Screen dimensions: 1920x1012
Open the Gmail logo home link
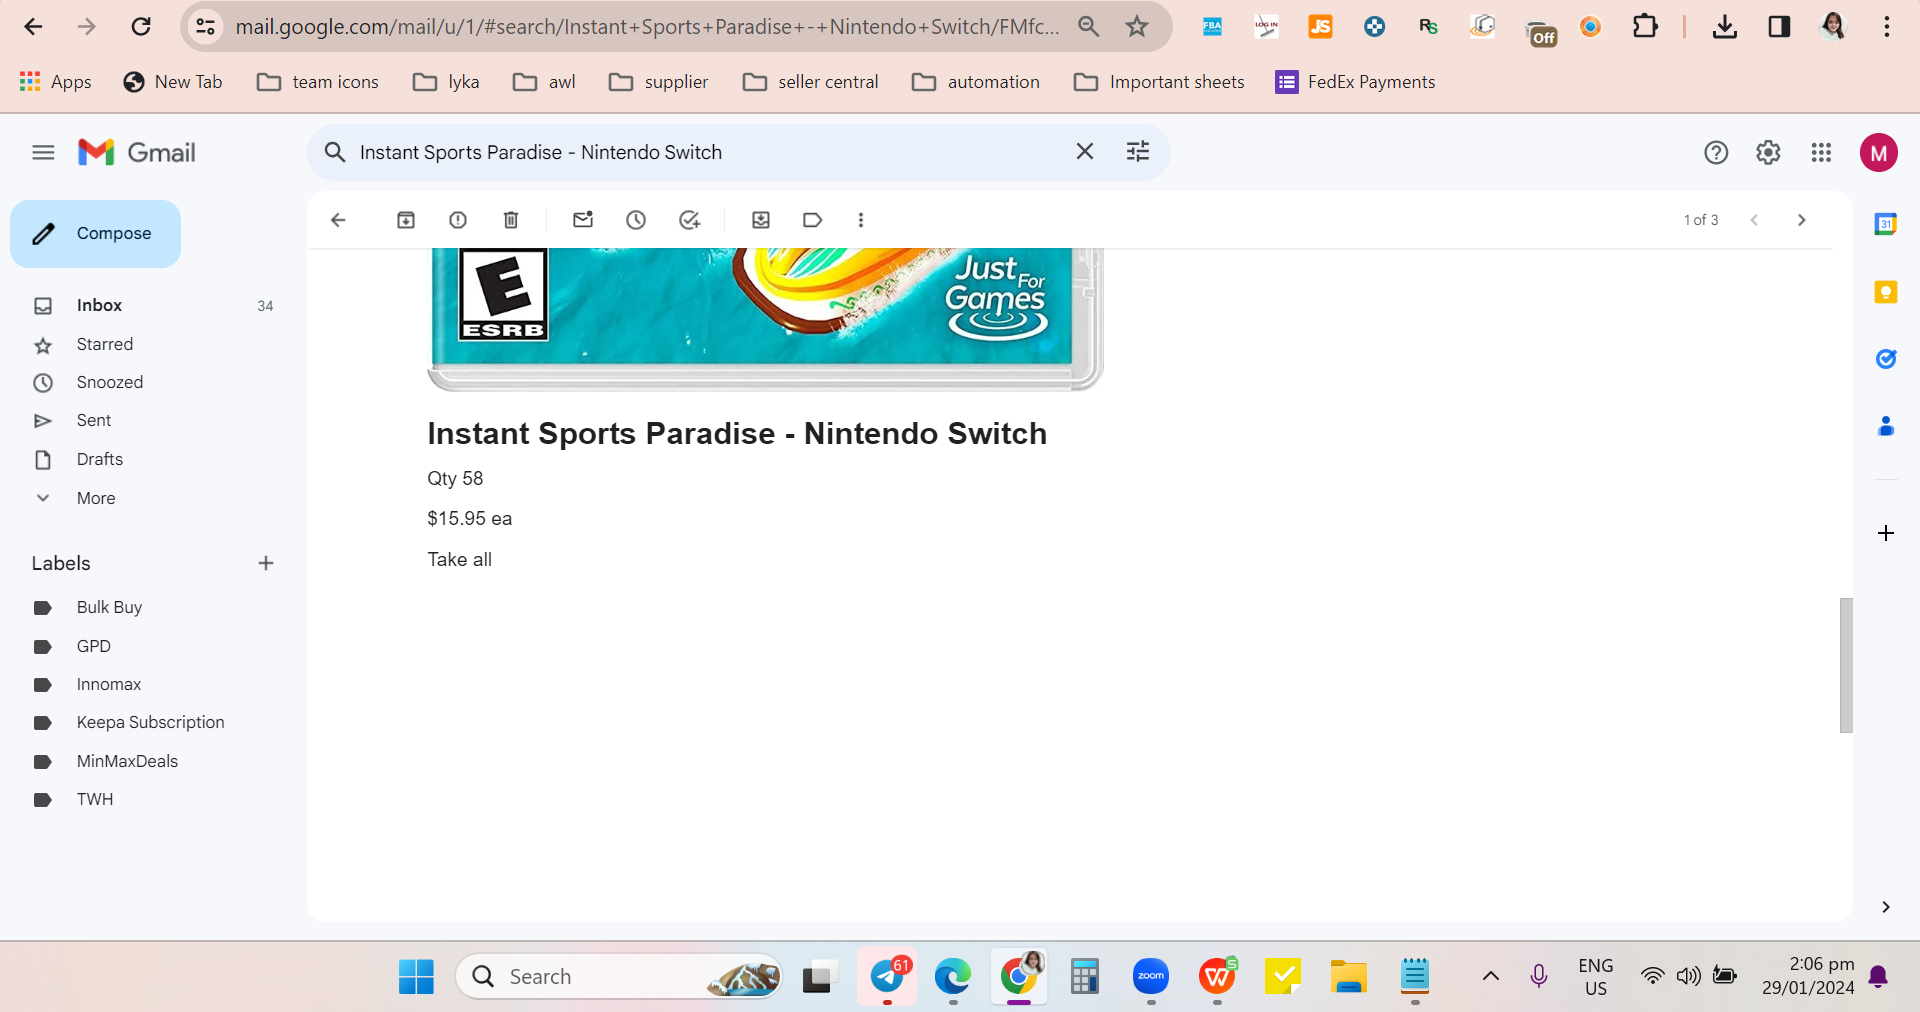coord(137,153)
